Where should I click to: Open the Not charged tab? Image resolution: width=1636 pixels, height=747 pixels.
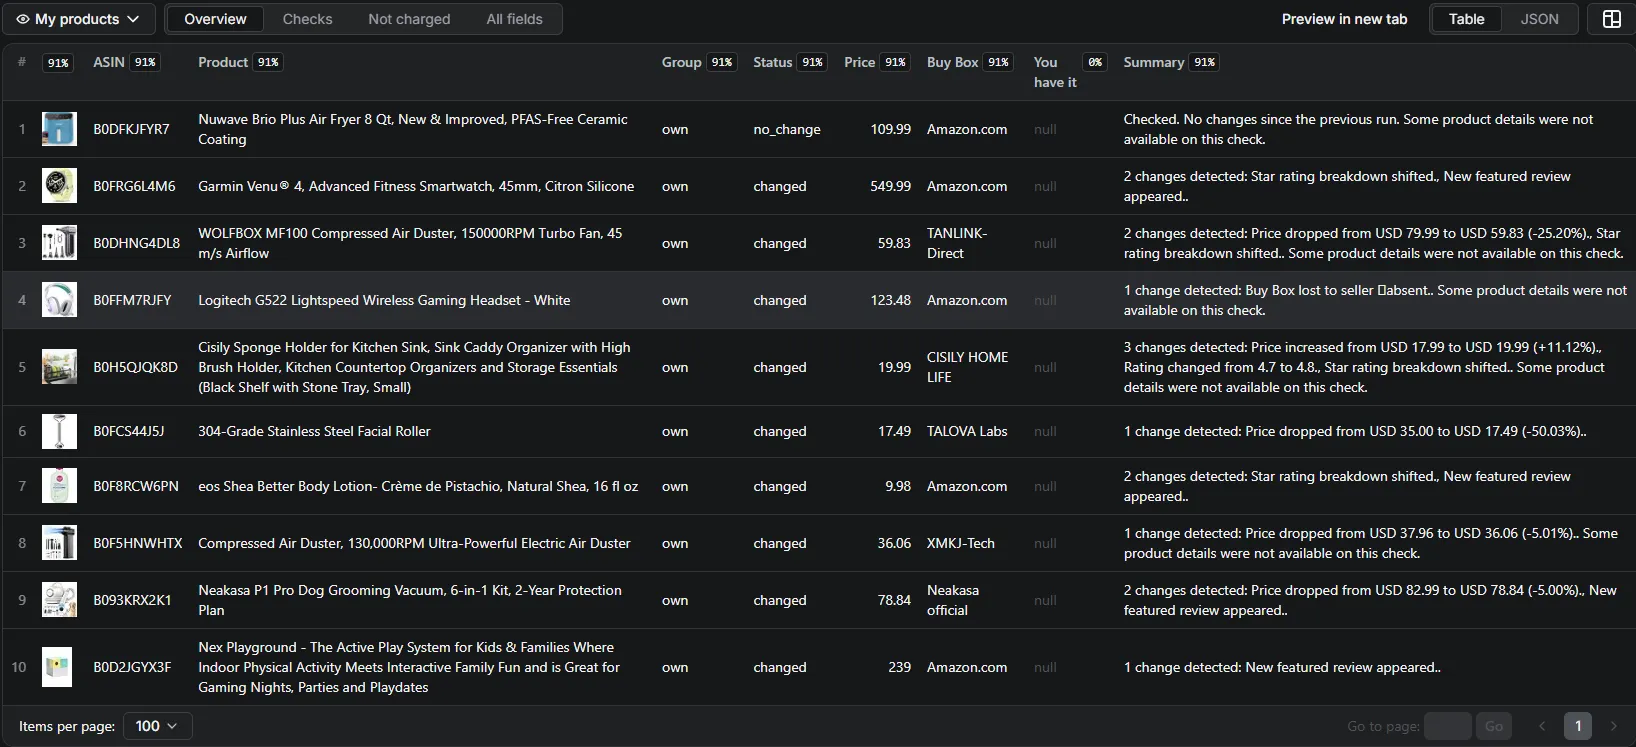(409, 19)
